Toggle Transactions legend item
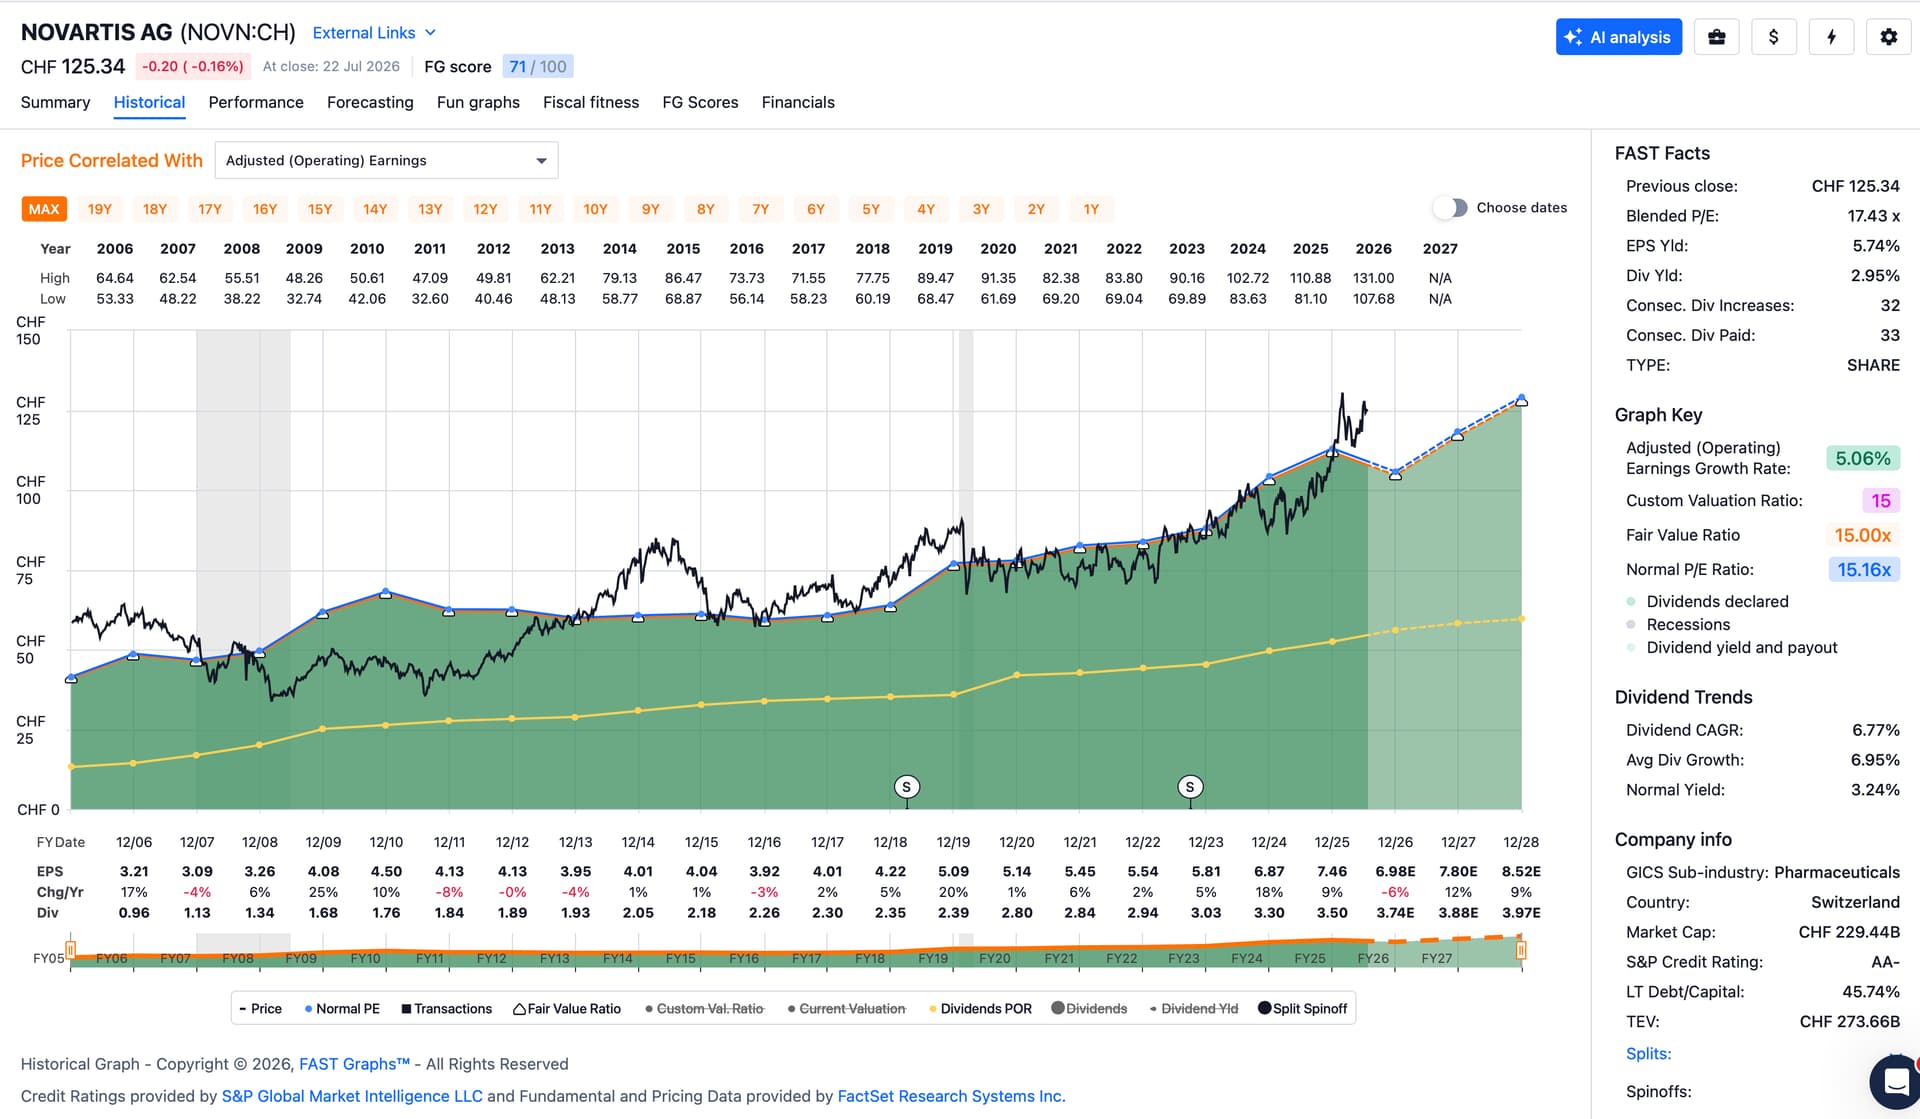1920x1119 pixels. (x=447, y=1009)
